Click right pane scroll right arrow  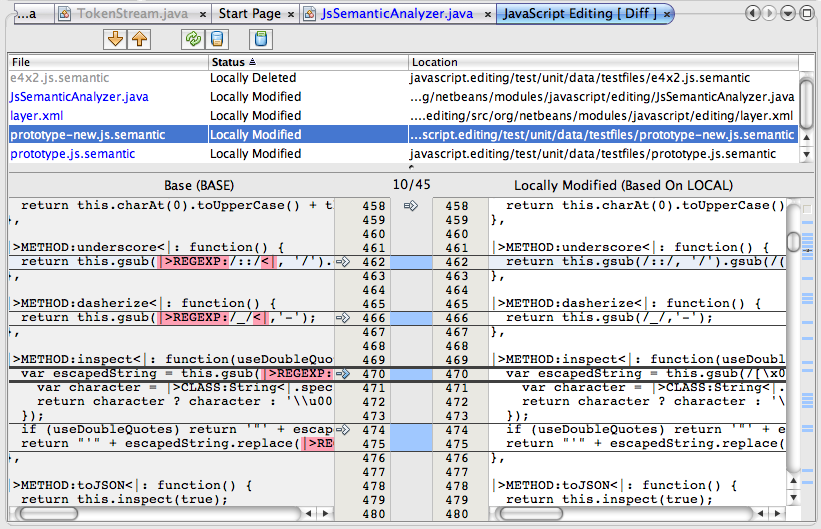point(777,514)
